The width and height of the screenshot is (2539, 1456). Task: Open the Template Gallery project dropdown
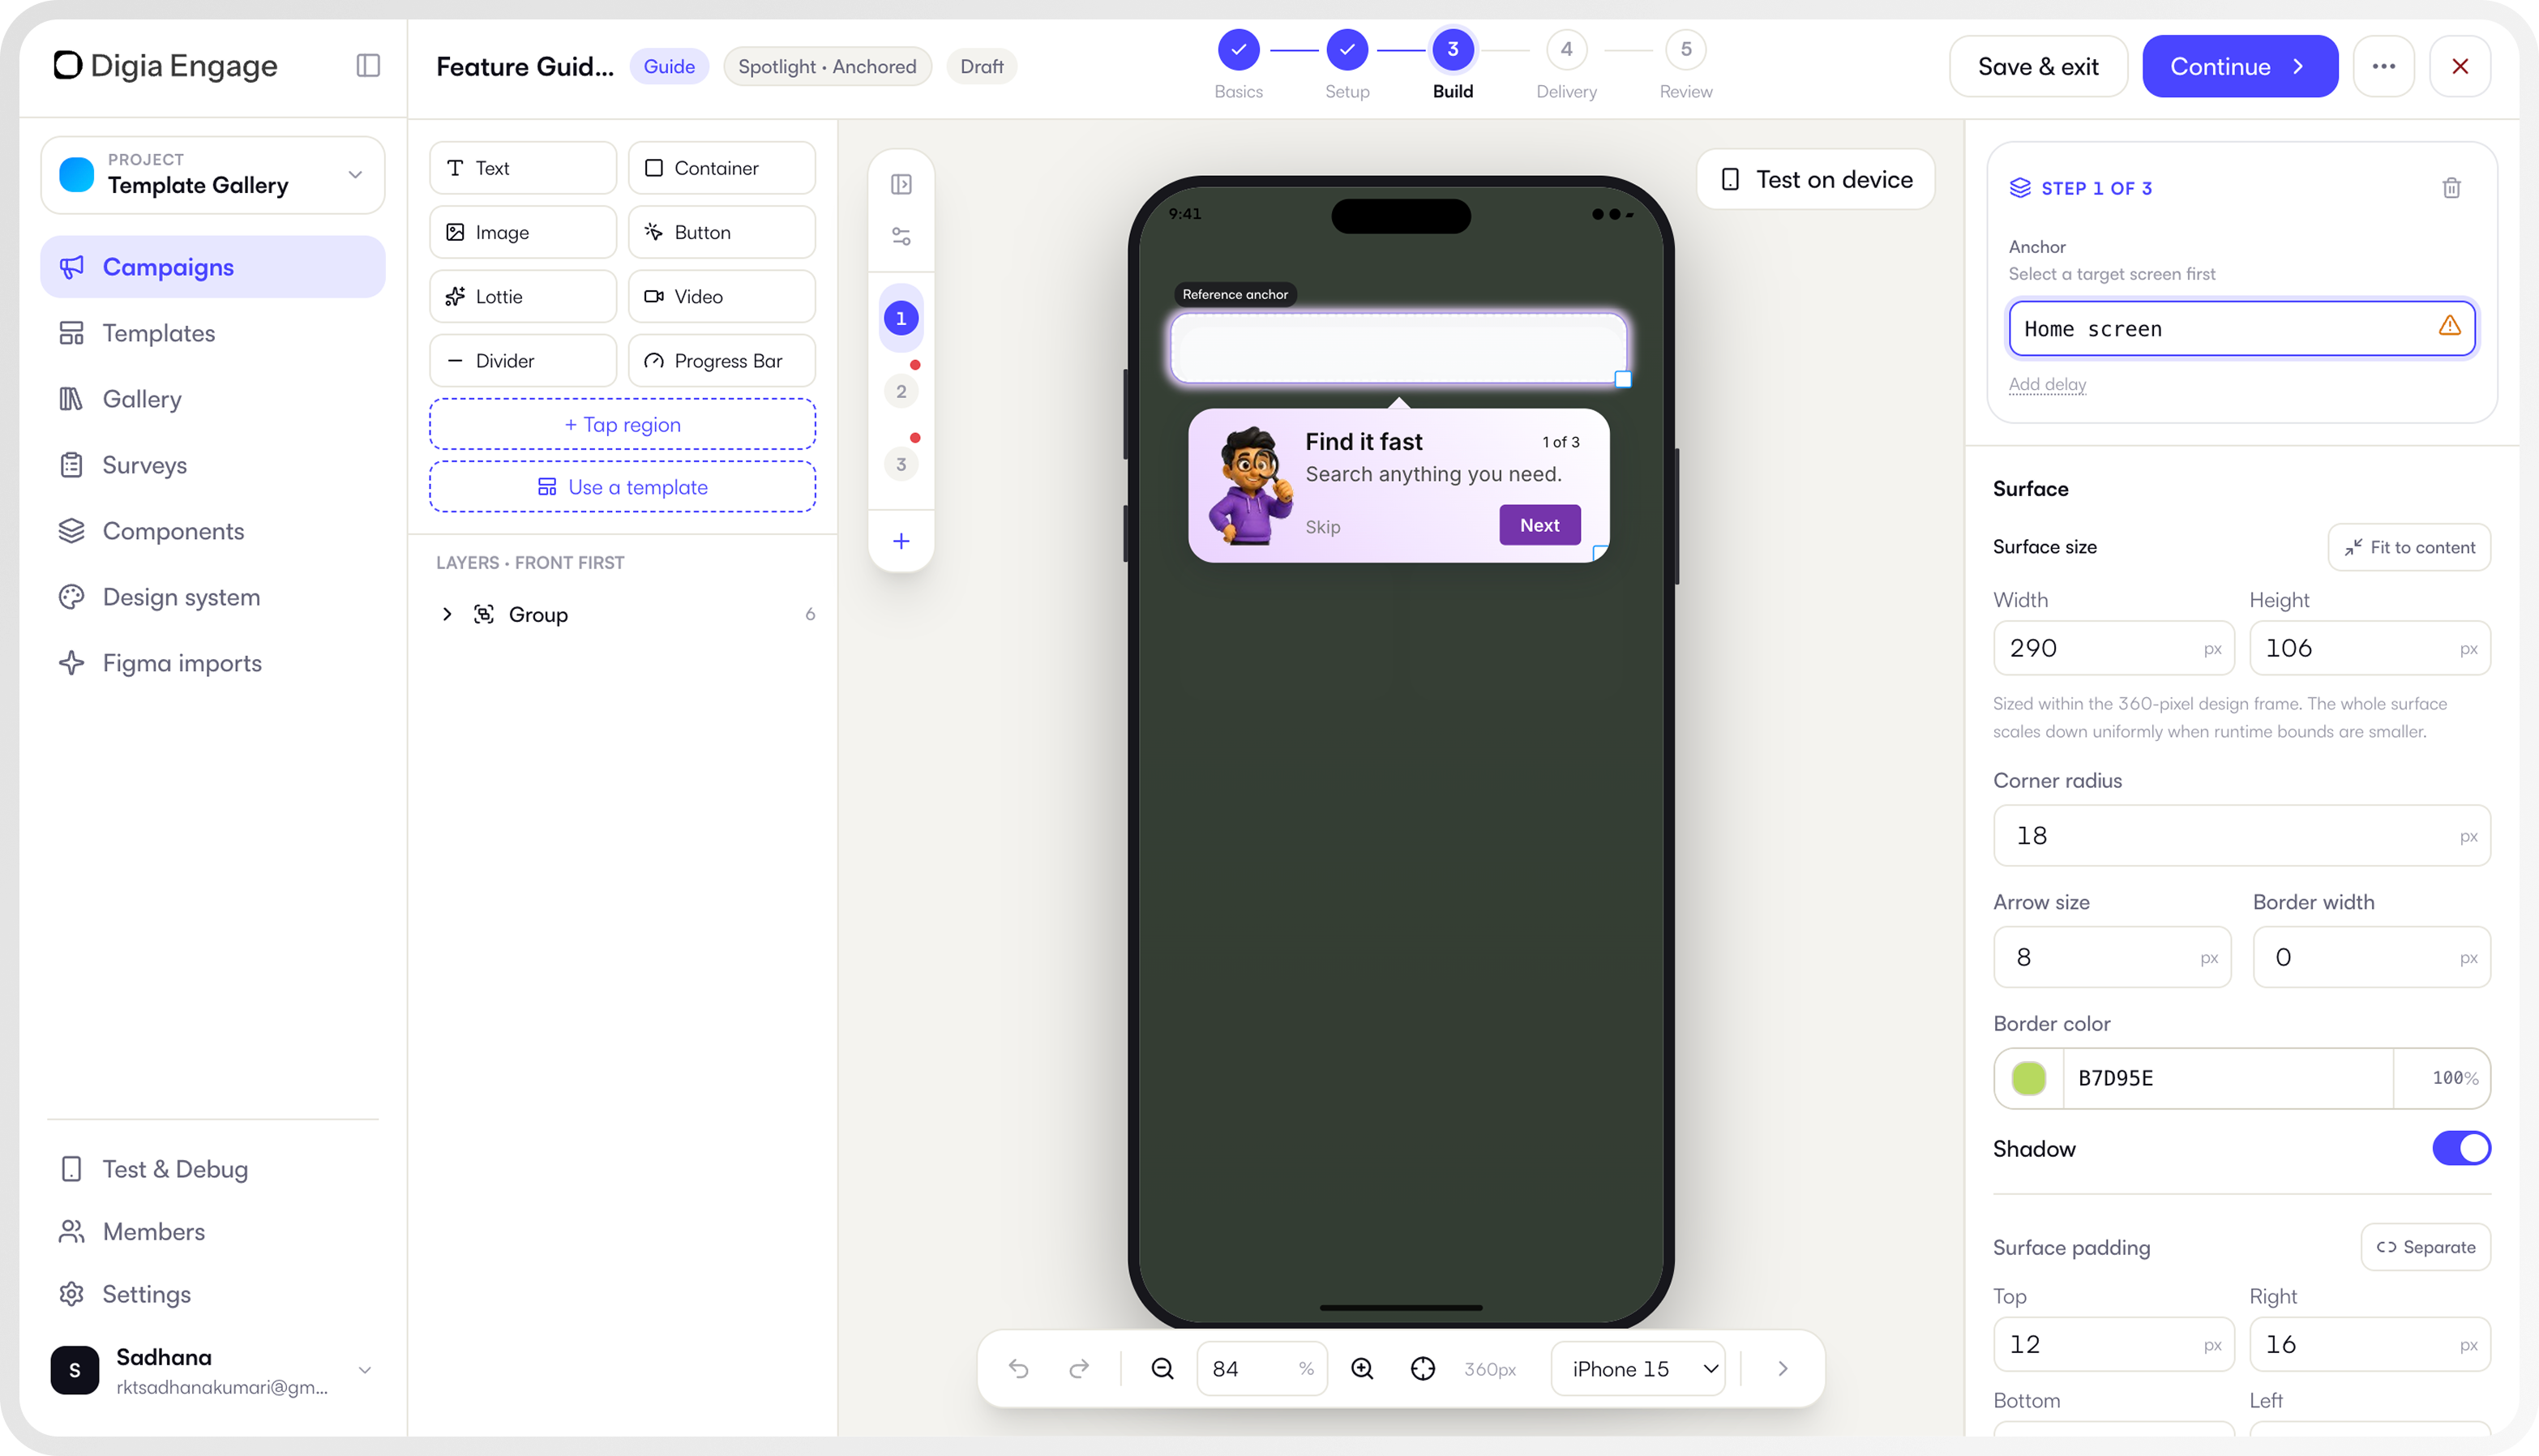point(213,175)
